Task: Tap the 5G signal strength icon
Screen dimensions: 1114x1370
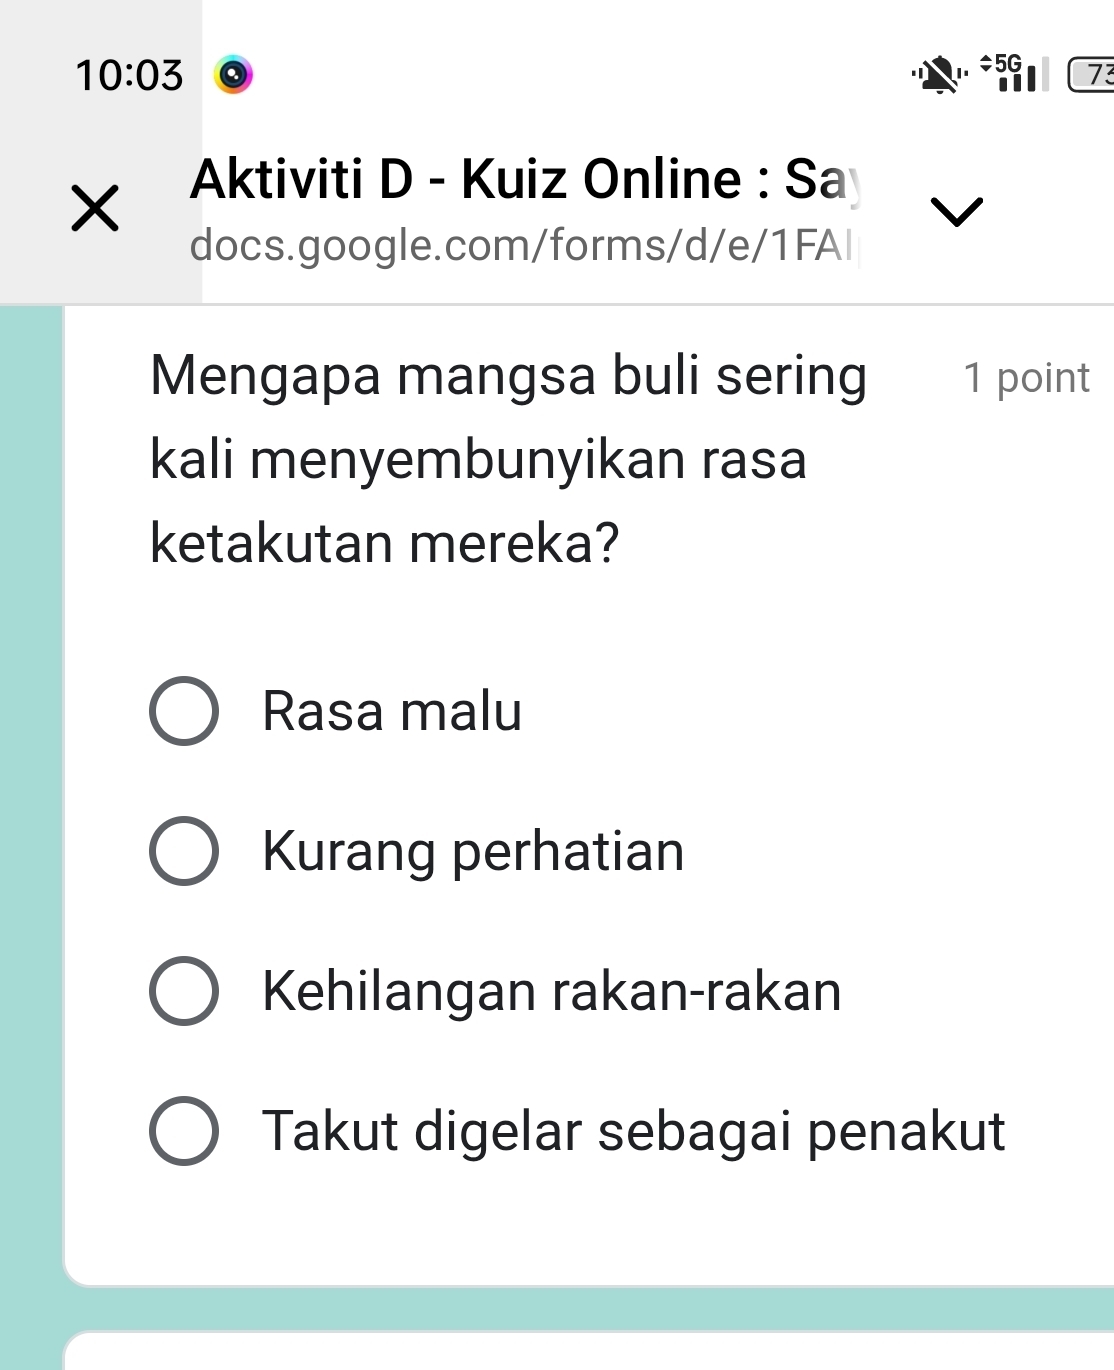Action: coord(1016,73)
